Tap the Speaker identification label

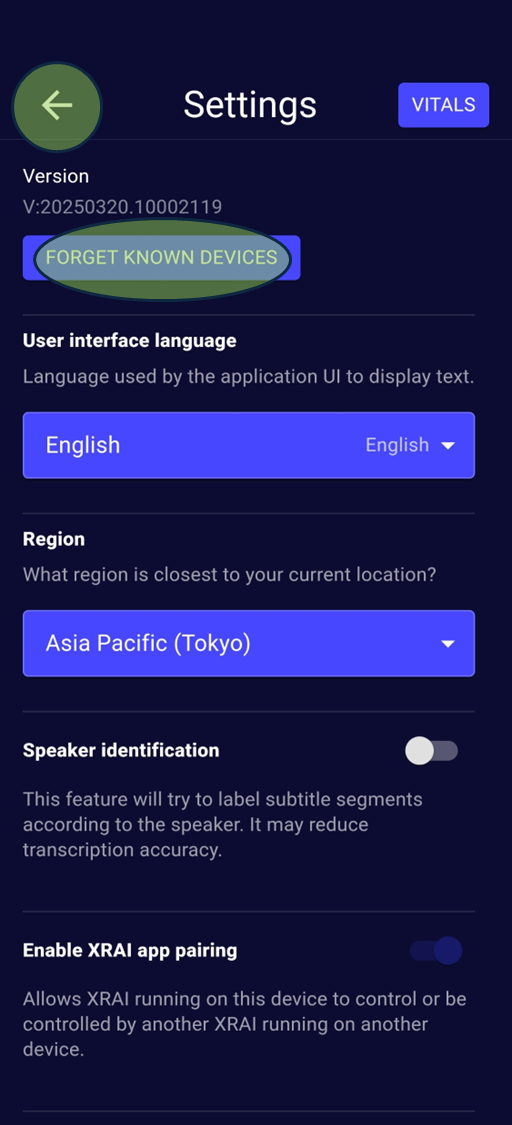click(121, 750)
